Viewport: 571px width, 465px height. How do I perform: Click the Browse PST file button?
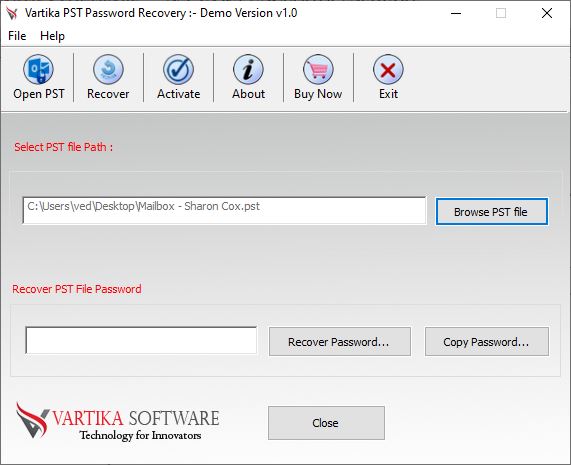492,212
